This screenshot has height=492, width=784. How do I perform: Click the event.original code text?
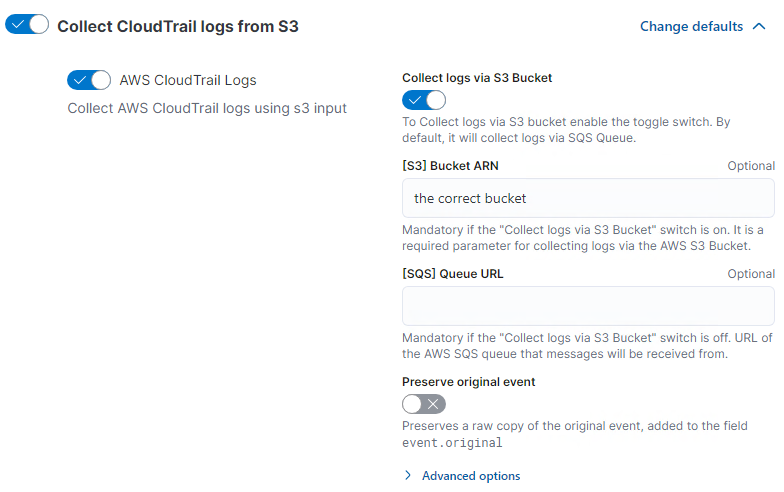(452, 442)
